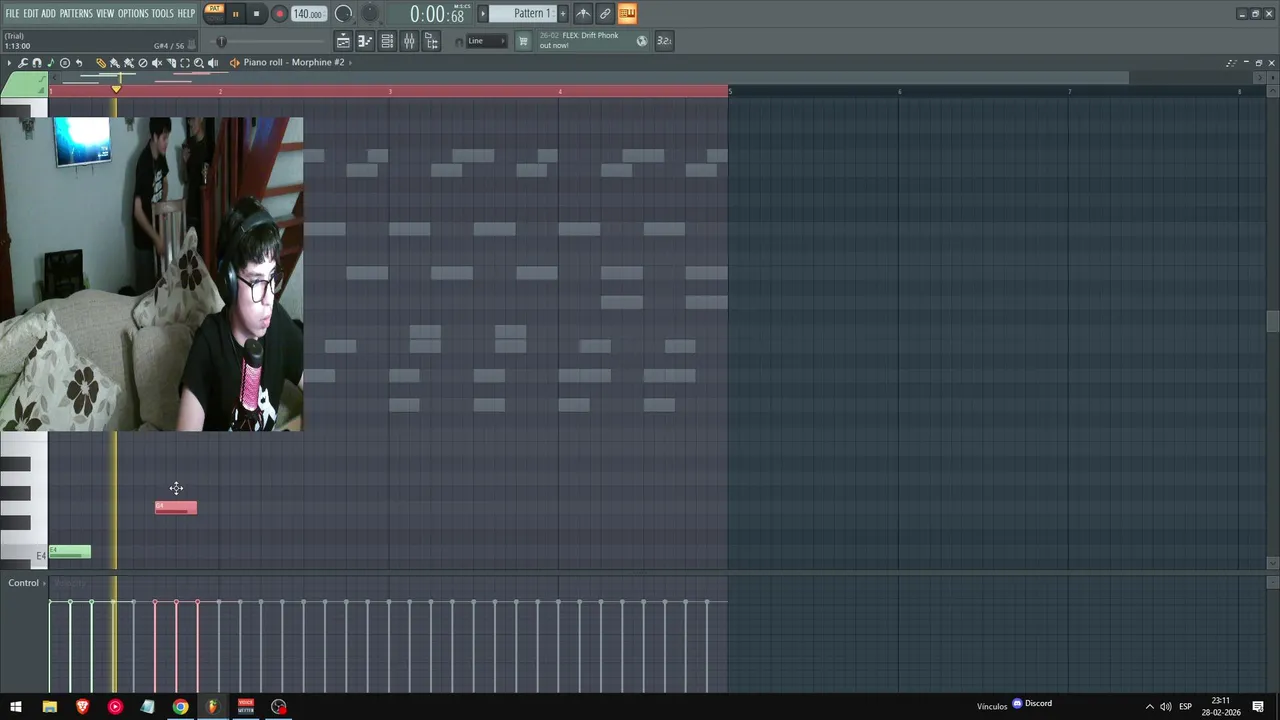Select the Draw pencil tool
Screen dimensions: 1280x720
101,63
